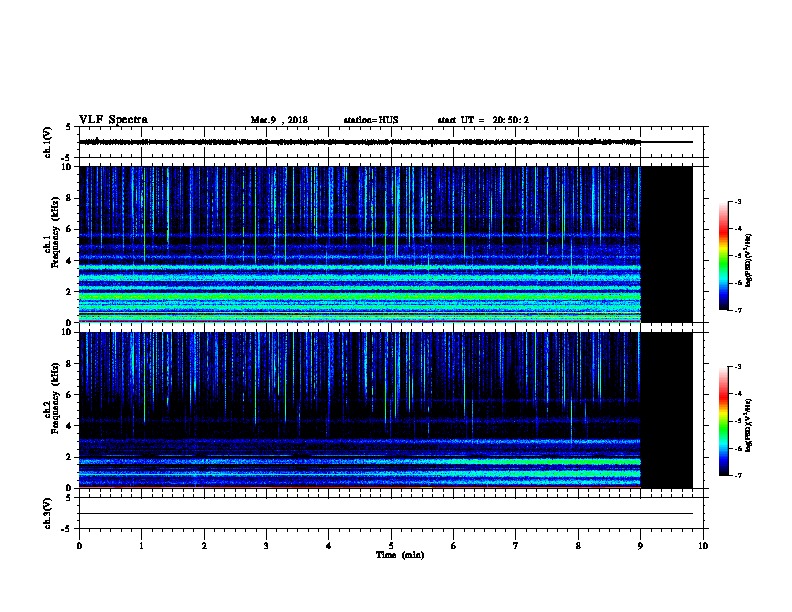This screenshot has width=792, height=612.
Task: Click the time axis tick label '4'
Action: click(x=329, y=545)
